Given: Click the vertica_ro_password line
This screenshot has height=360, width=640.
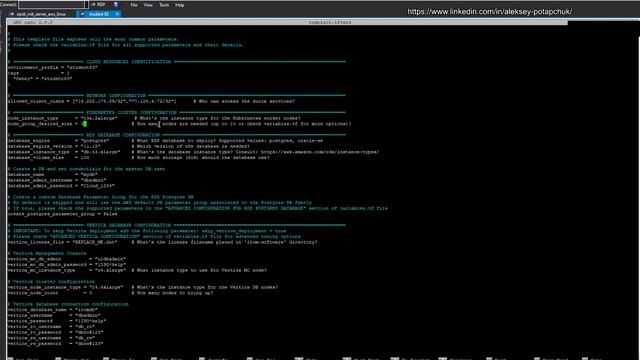Looking at the screenshot, I should tap(56, 332).
